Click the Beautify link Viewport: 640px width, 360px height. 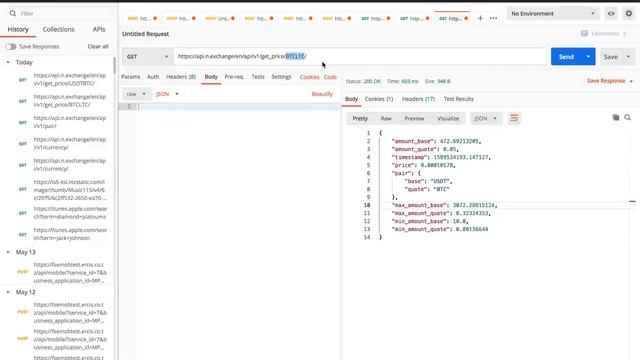tap(322, 94)
